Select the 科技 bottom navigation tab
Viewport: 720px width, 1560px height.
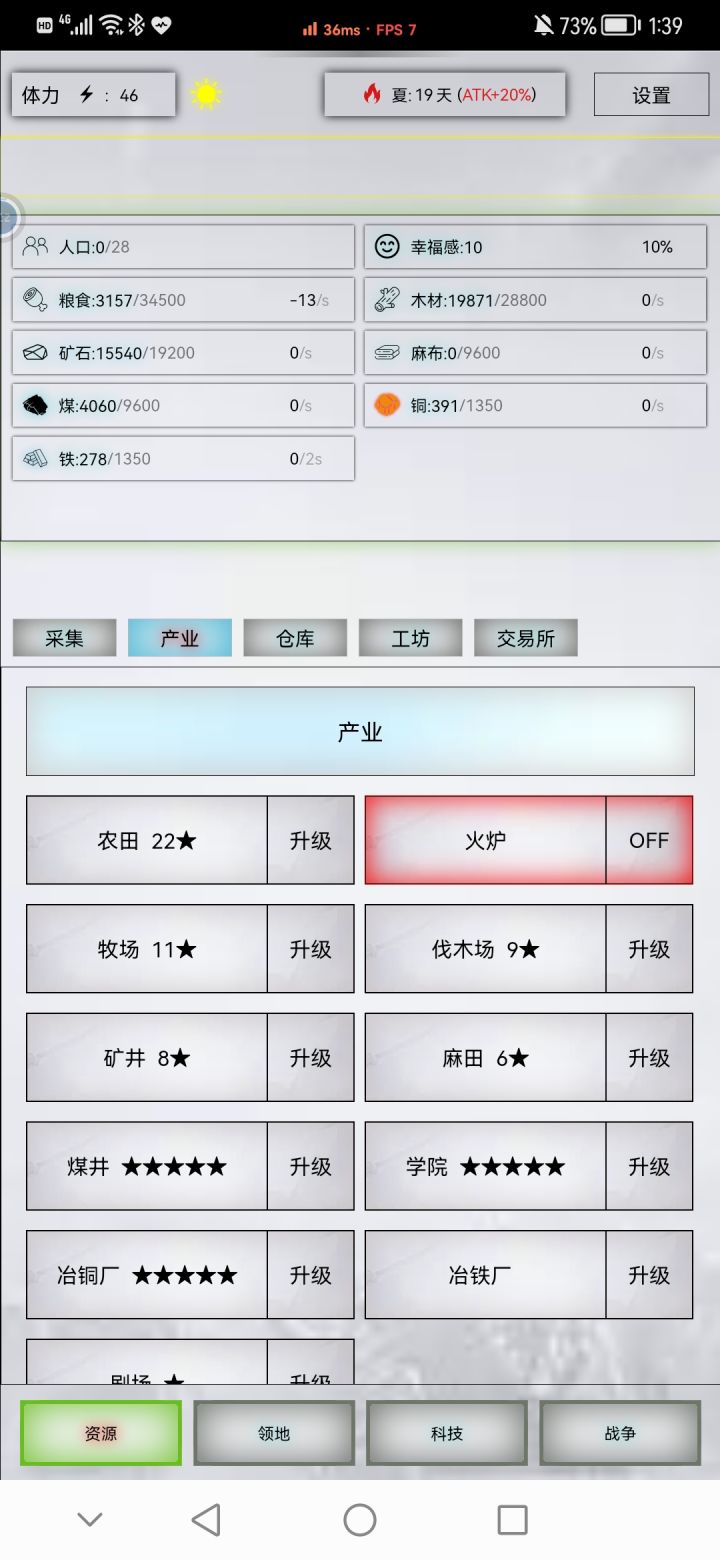[447, 1433]
